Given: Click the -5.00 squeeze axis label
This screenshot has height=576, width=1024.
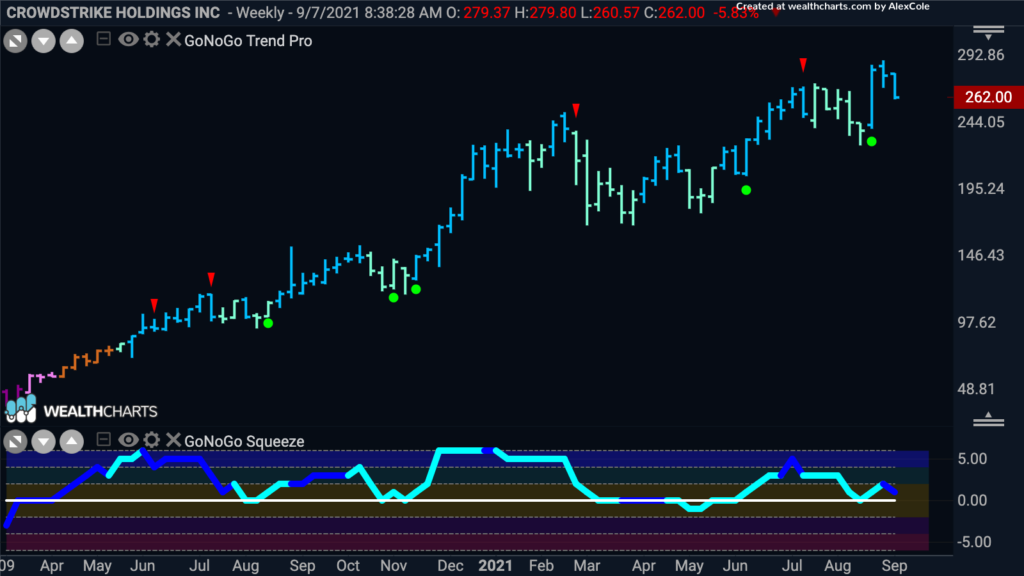Looking at the screenshot, I should tap(972, 542).
